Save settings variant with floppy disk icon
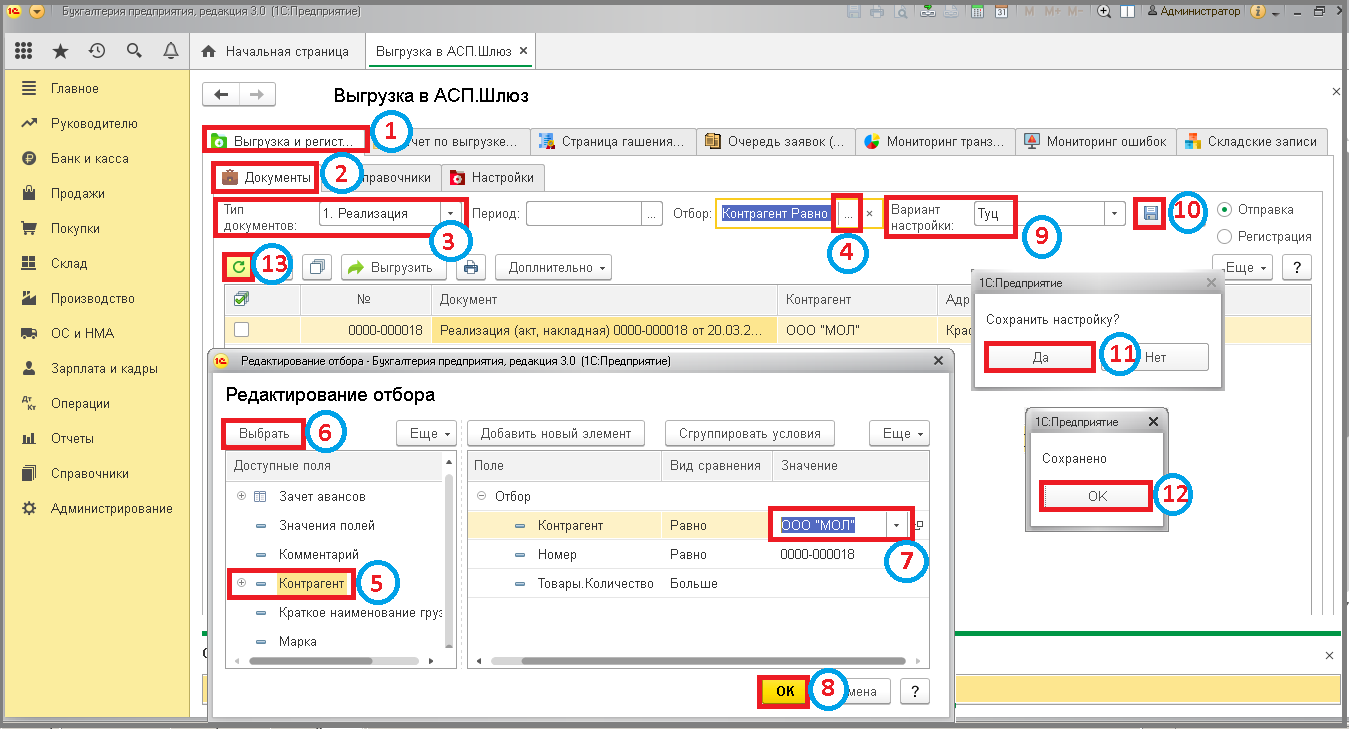The image size is (1349, 729). pos(1150,213)
